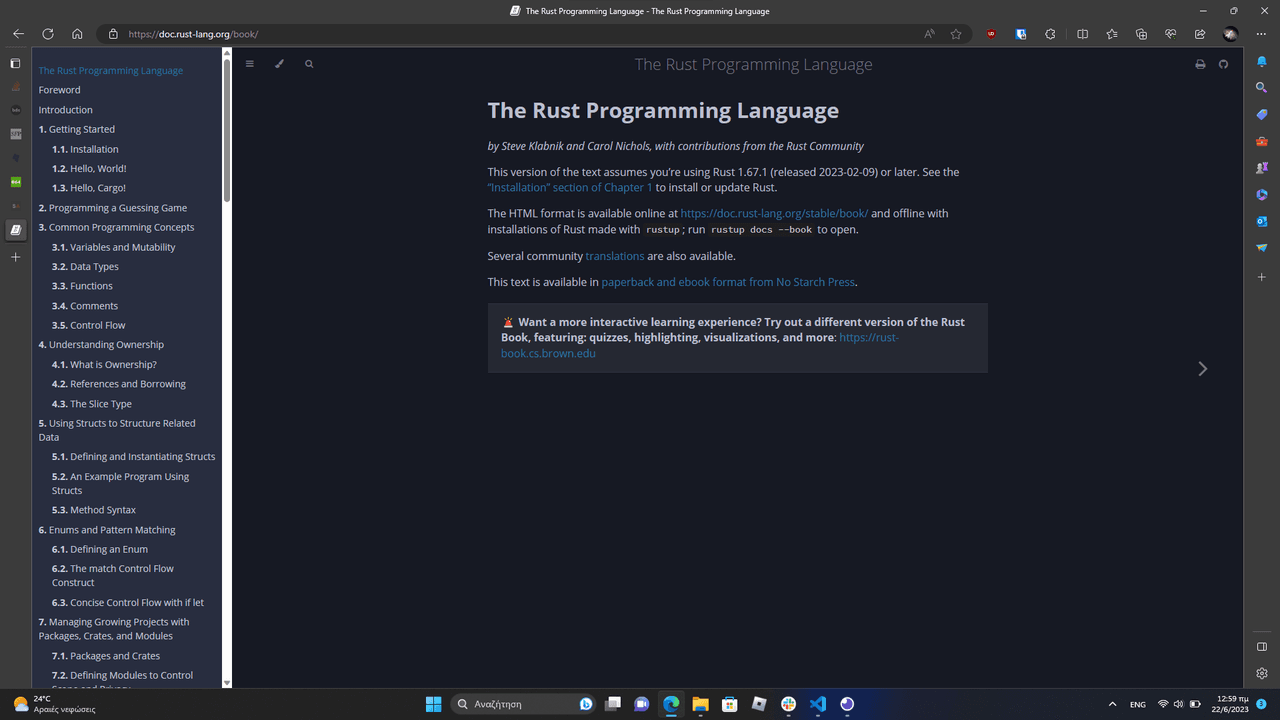
Task: Open the theme picker paintbrush icon
Action: [x=279, y=64]
